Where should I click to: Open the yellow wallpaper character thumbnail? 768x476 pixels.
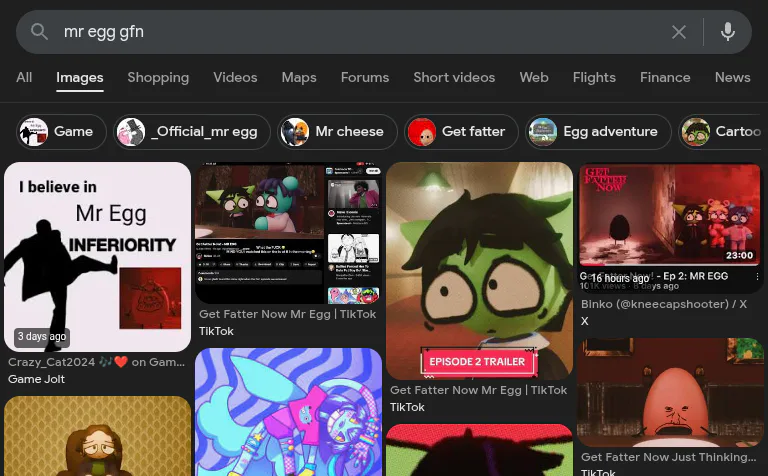(x=97, y=436)
